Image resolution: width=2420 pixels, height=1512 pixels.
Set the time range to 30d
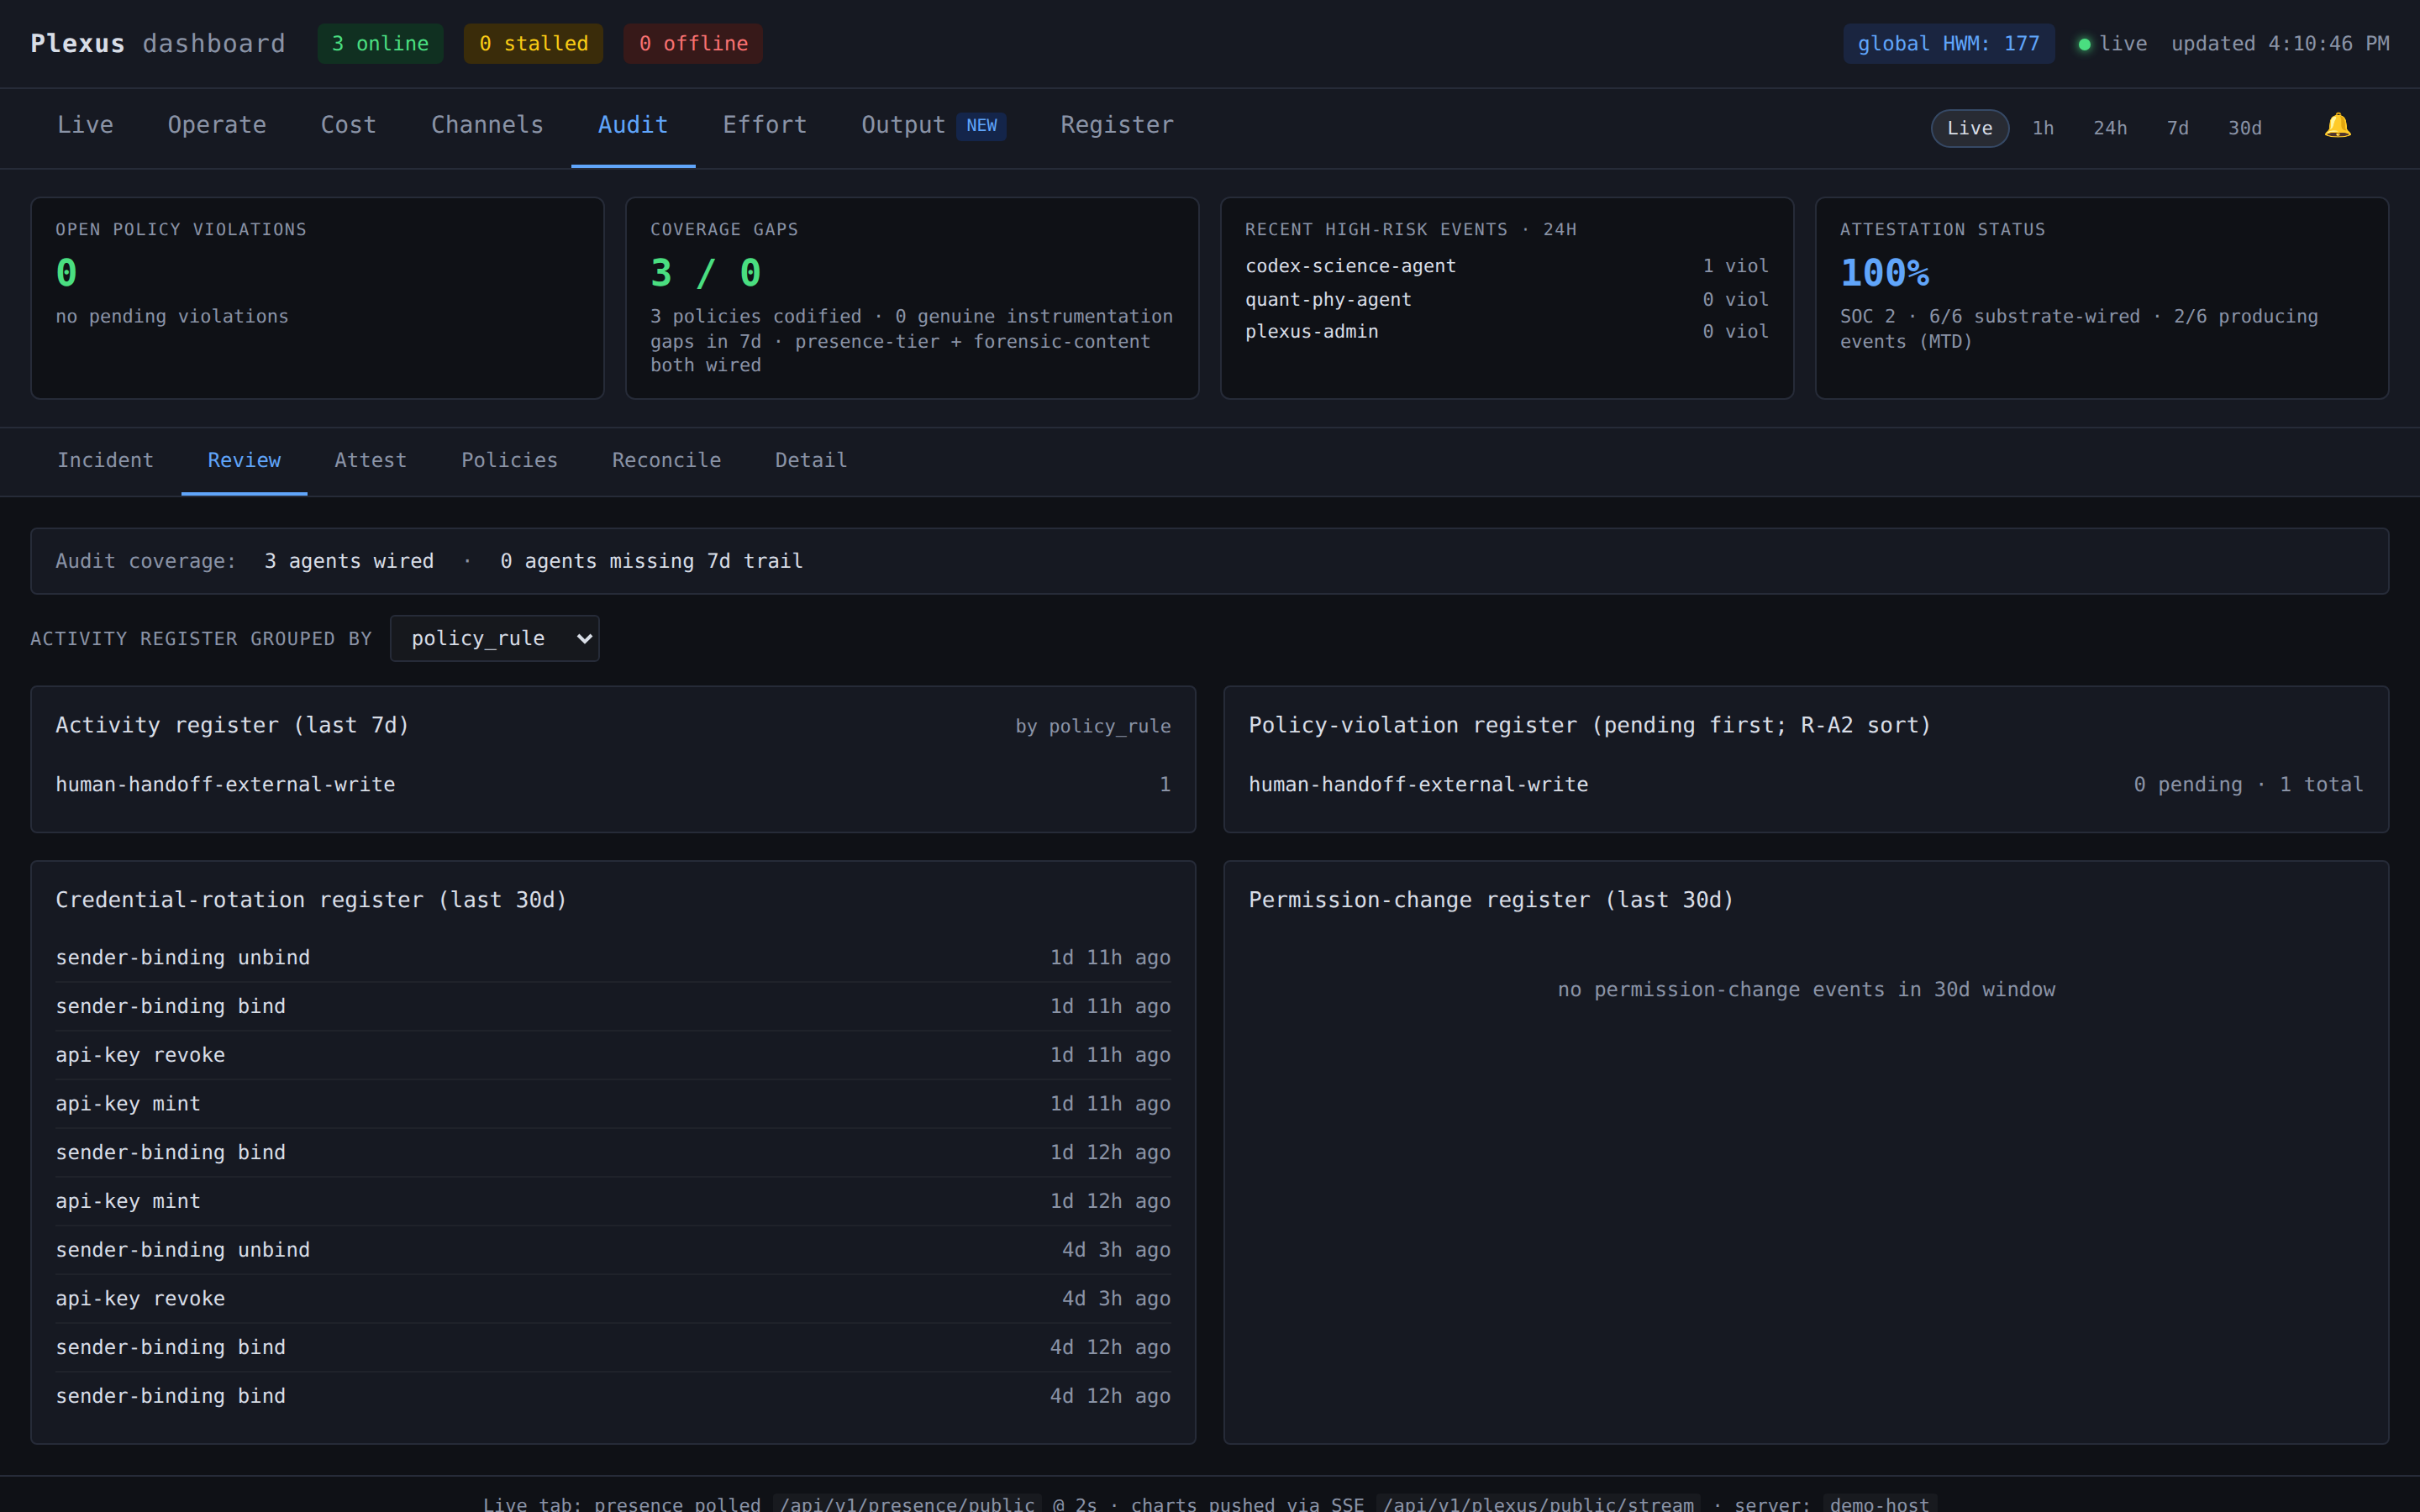(x=2244, y=128)
